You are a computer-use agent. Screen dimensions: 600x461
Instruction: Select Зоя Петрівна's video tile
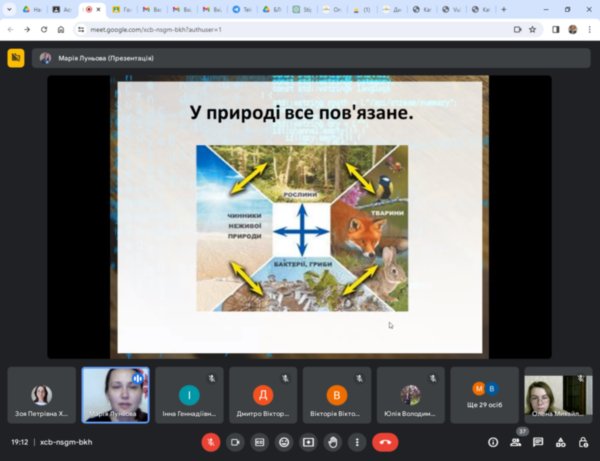click(42, 396)
